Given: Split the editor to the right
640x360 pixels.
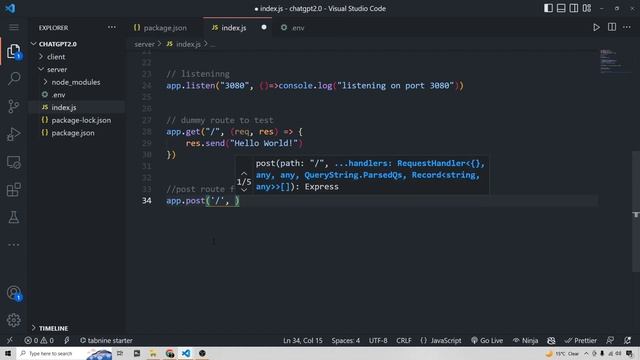Looking at the screenshot, I should click(612, 27).
